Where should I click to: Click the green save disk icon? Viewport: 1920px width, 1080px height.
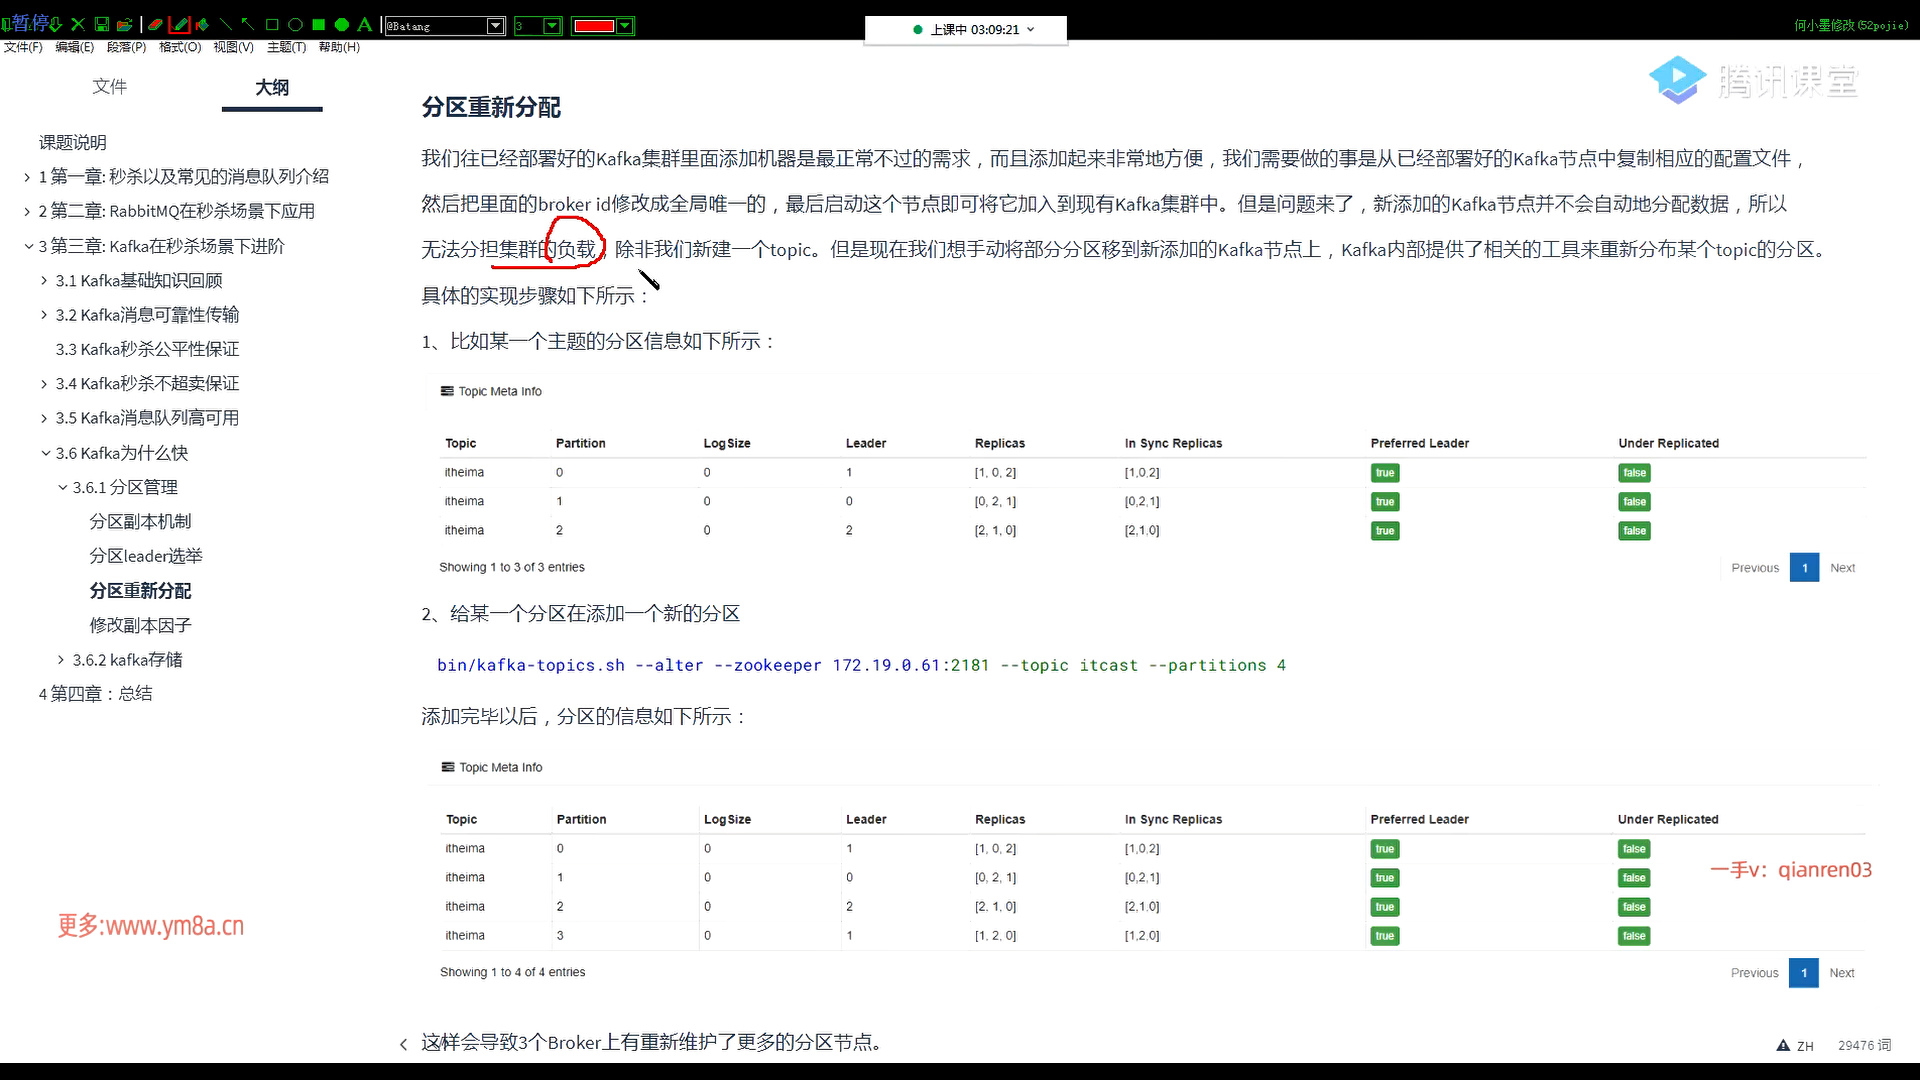(x=101, y=25)
